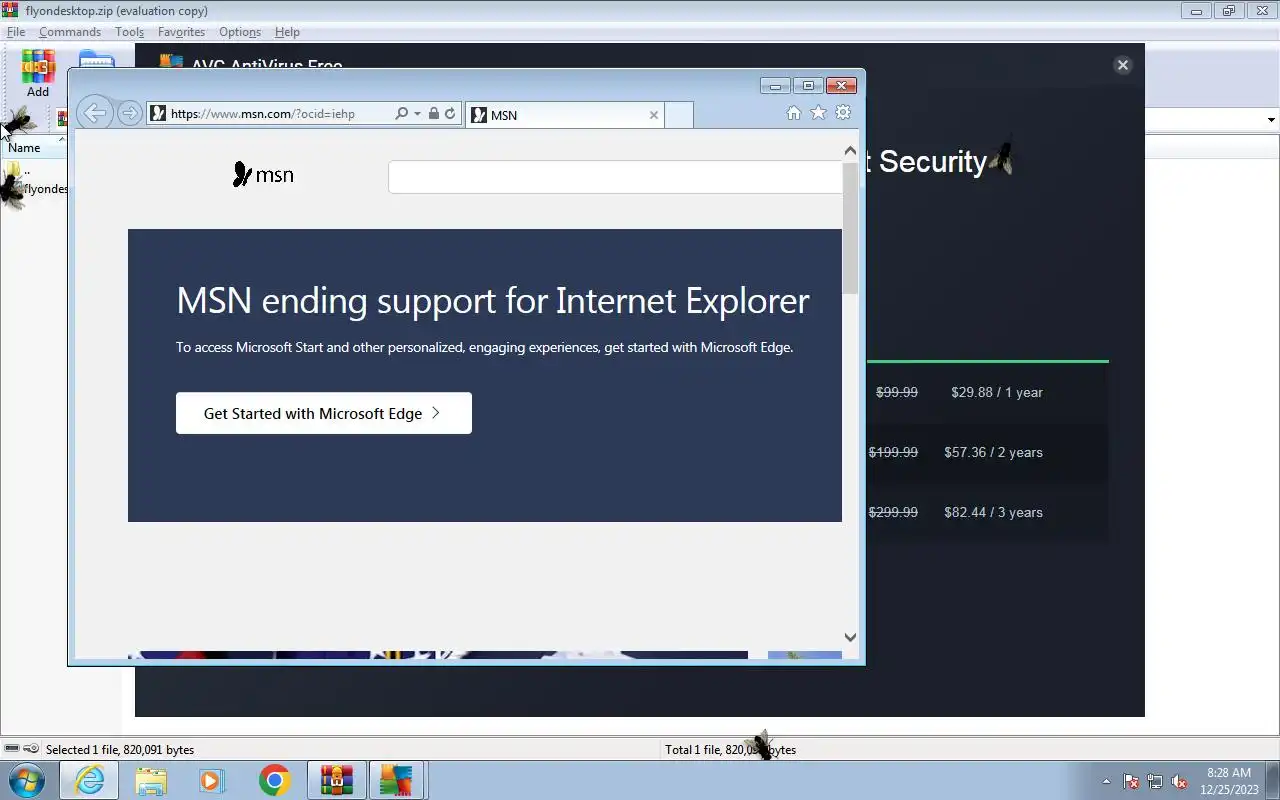
Task: Click the IE scrollbar down arrow
Action: pos(850,637)
